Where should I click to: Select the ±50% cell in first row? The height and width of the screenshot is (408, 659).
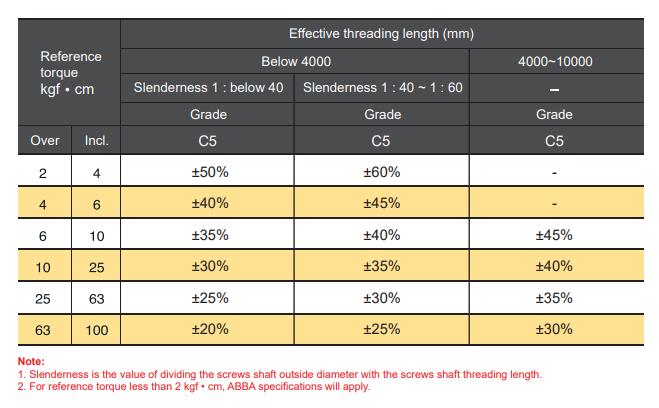210,172
